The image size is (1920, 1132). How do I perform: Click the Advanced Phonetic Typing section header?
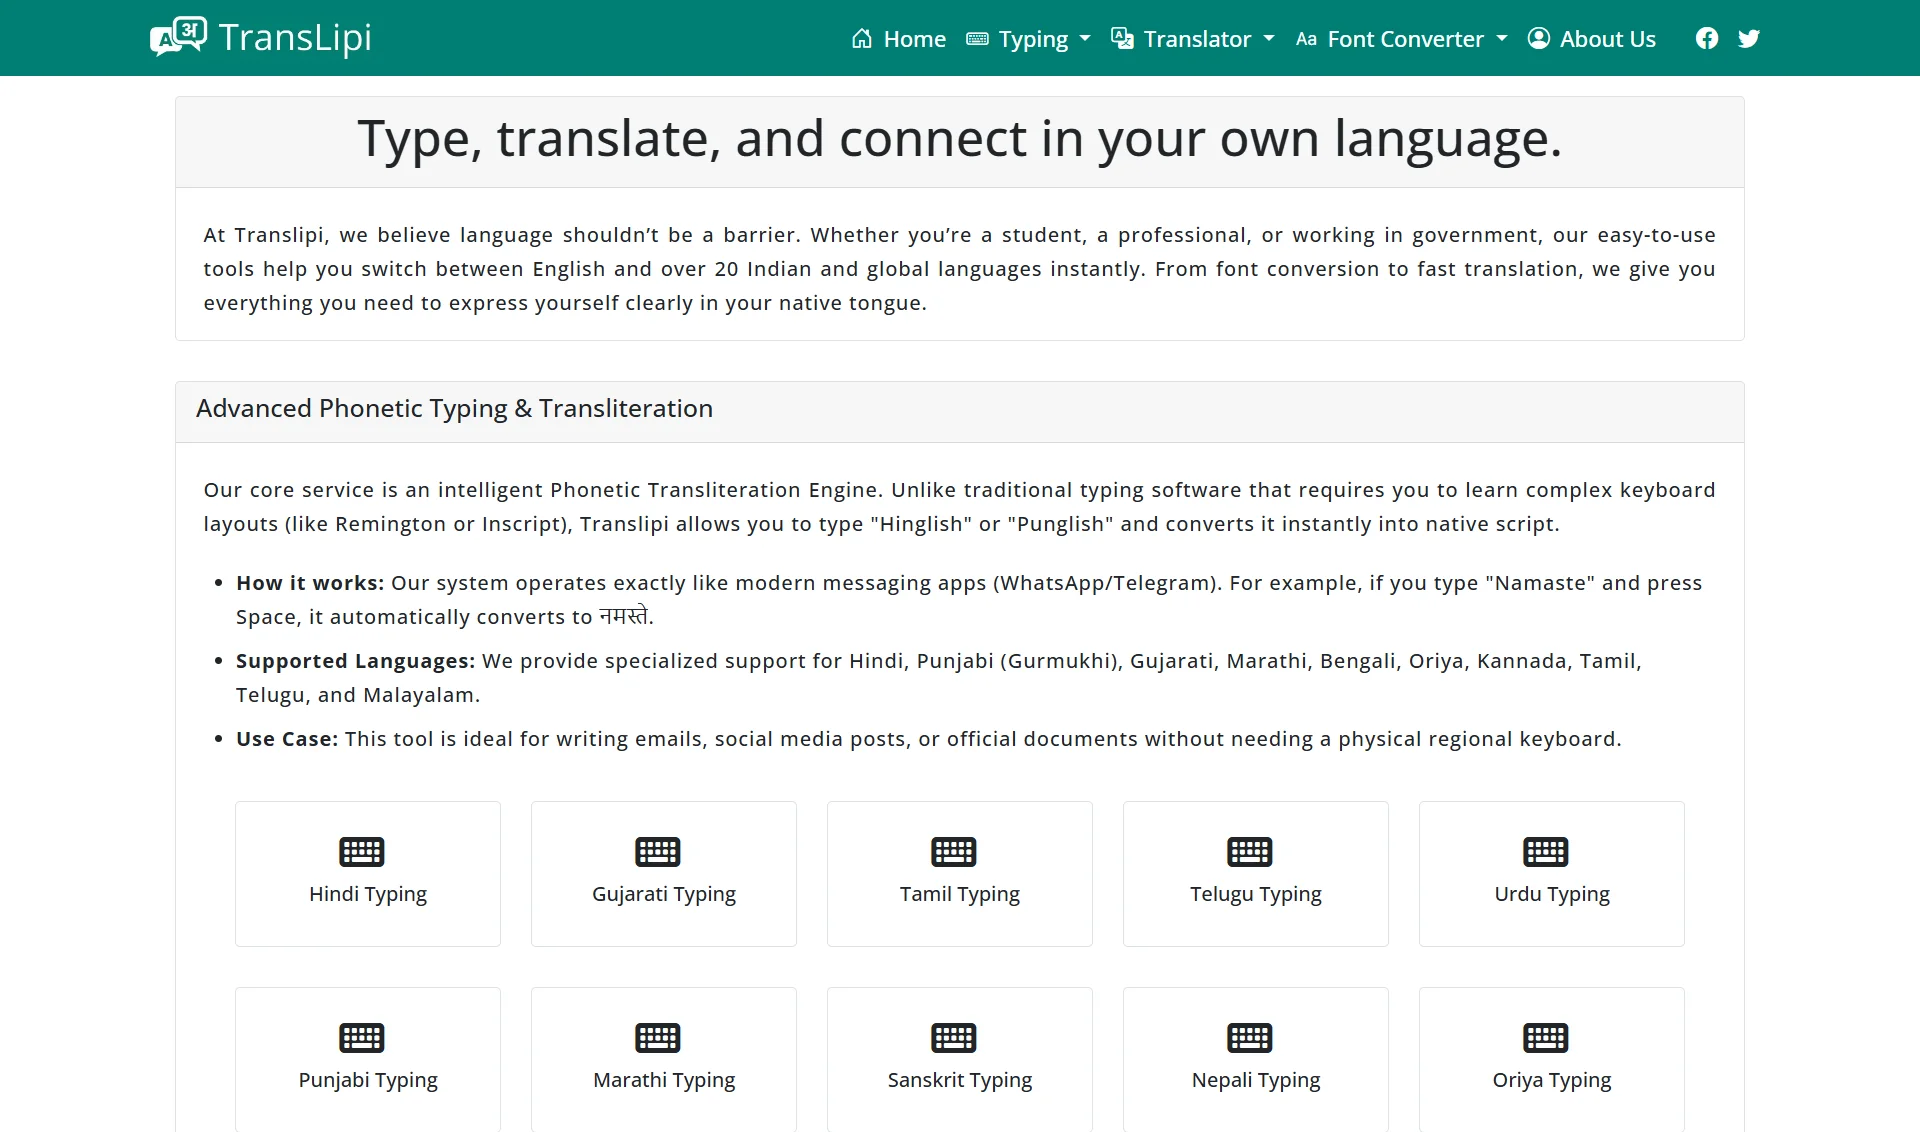454,409
